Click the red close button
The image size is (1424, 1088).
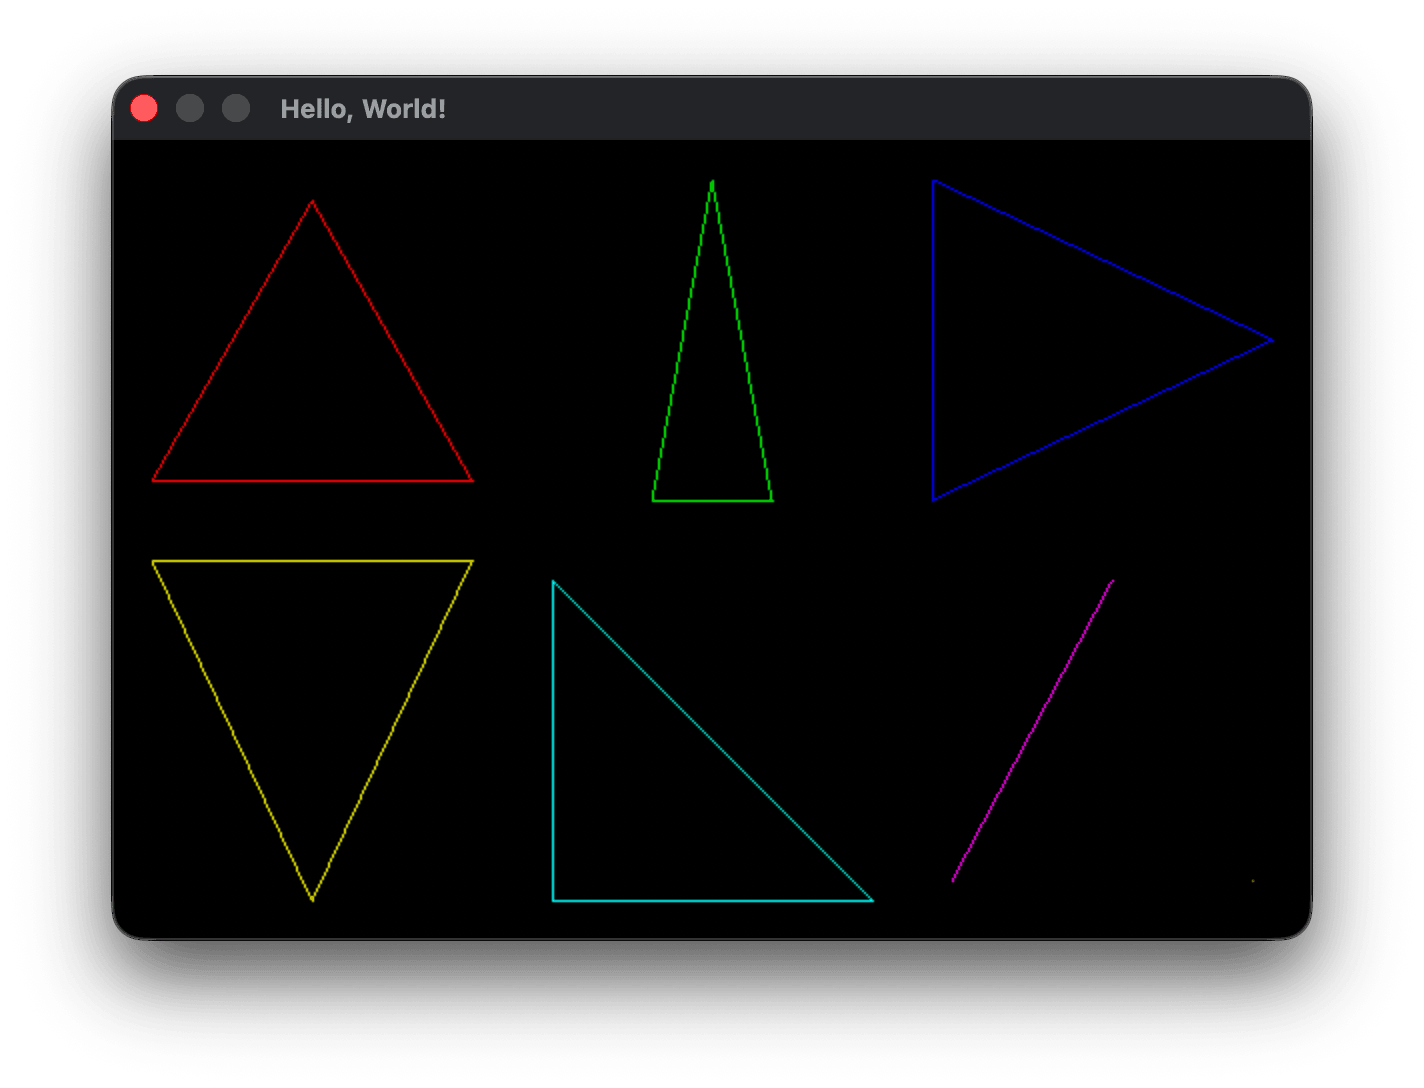[145, 107]
